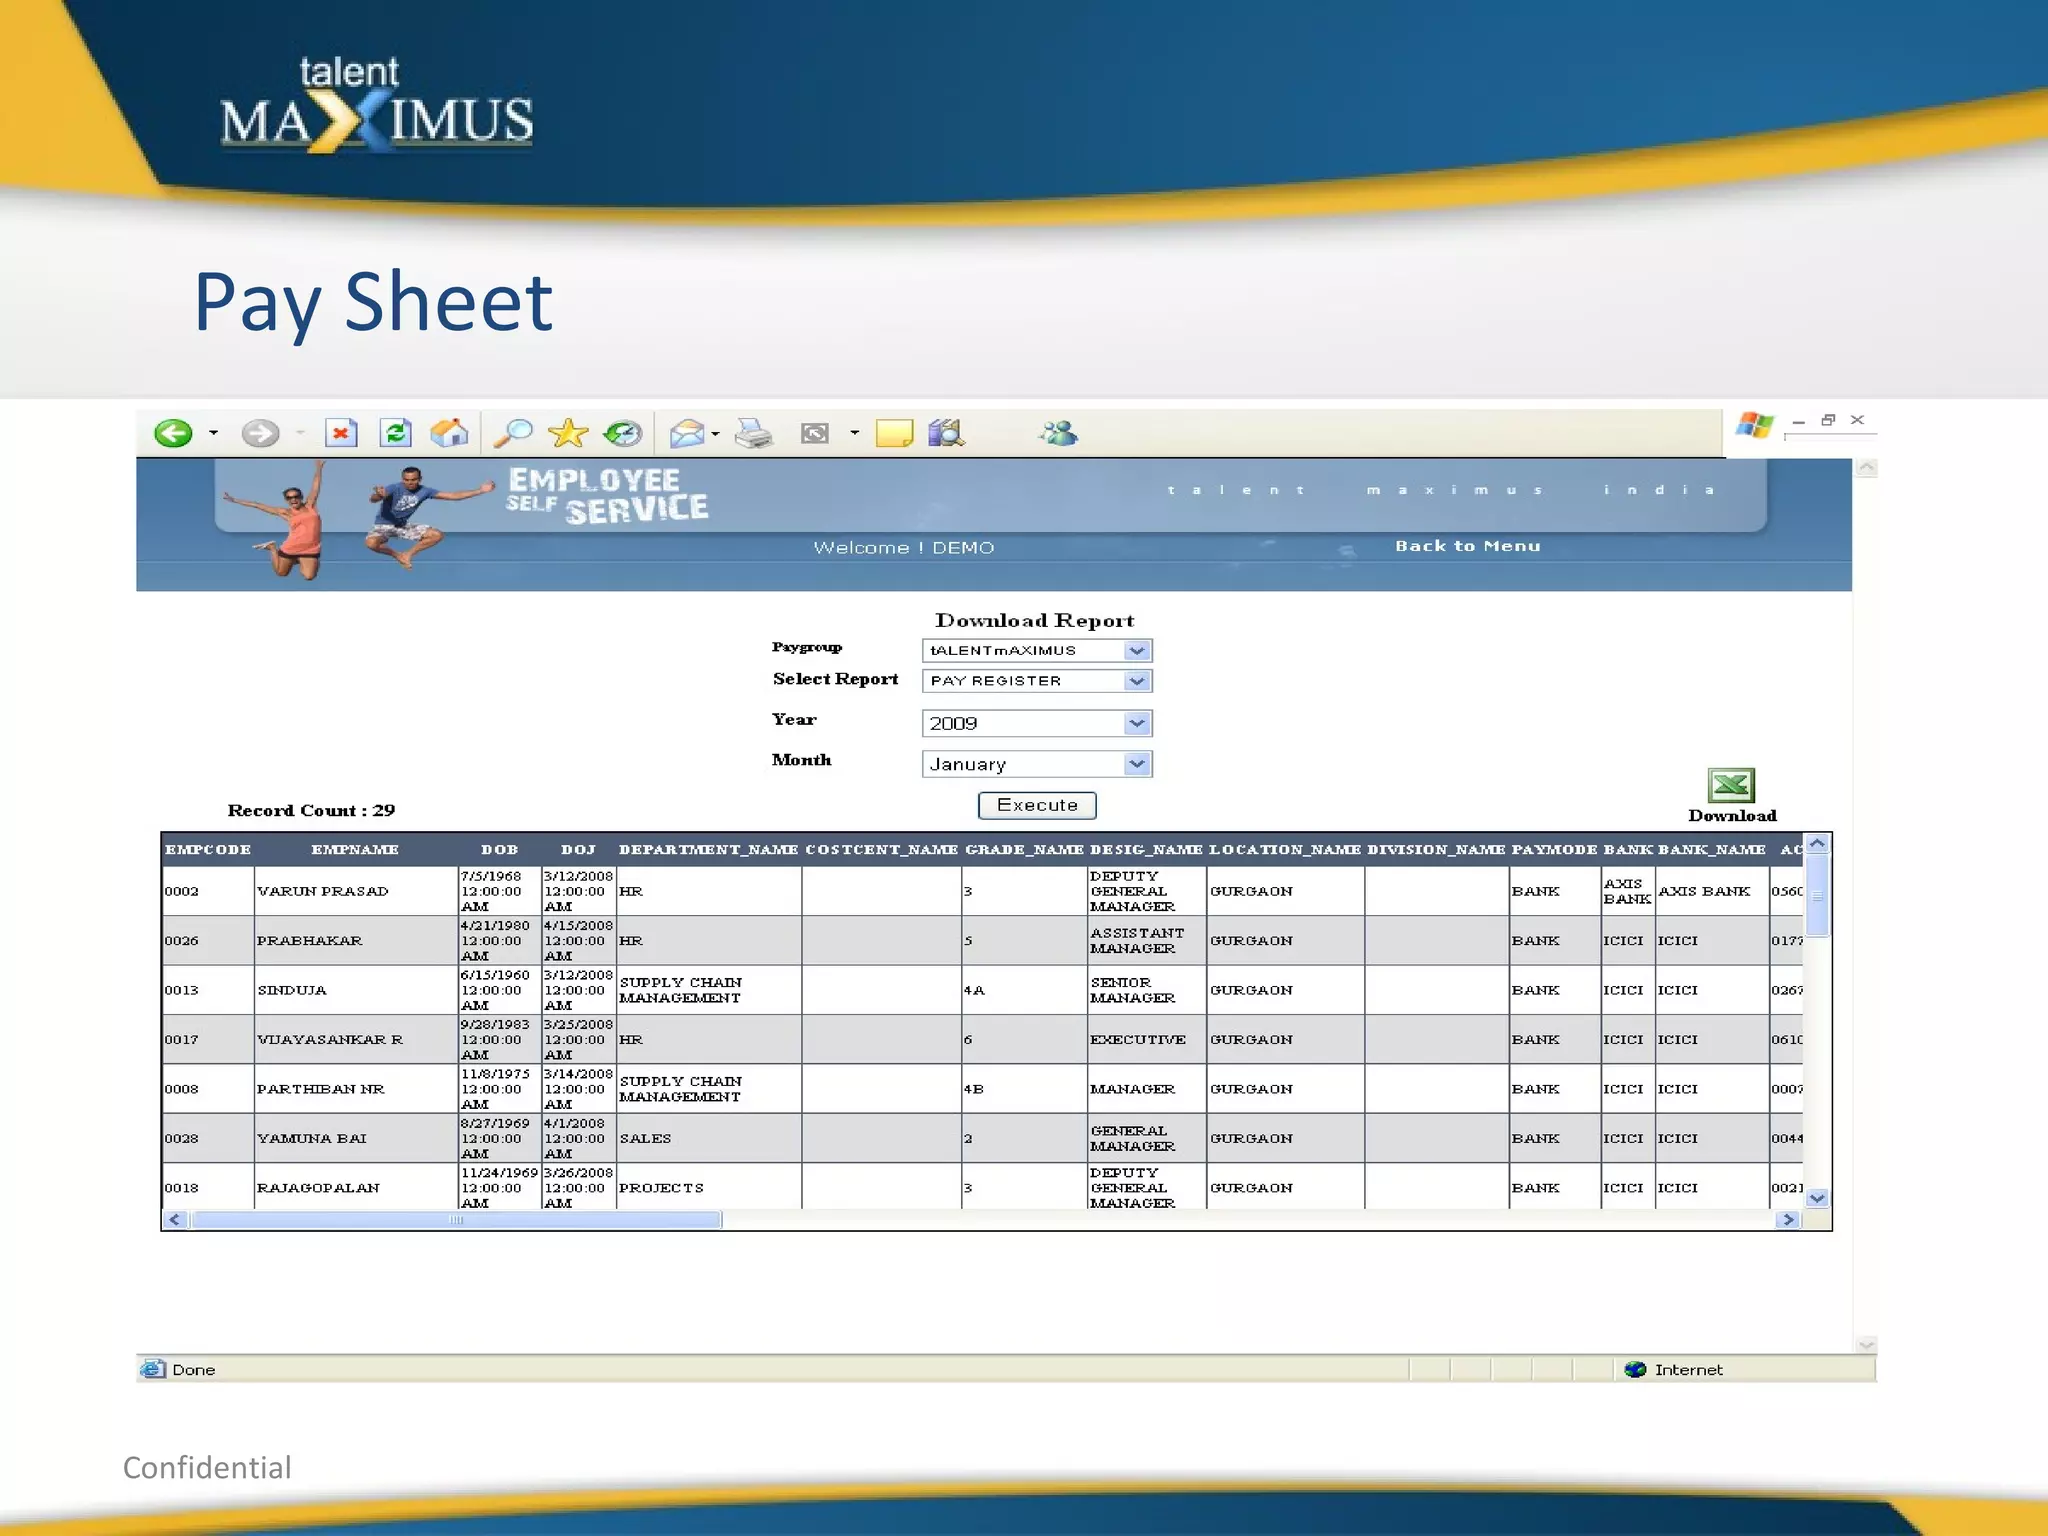Screen dimensions: 2048x1536
Task: Open the Home page icon
Action: click(x=449, y=433)
